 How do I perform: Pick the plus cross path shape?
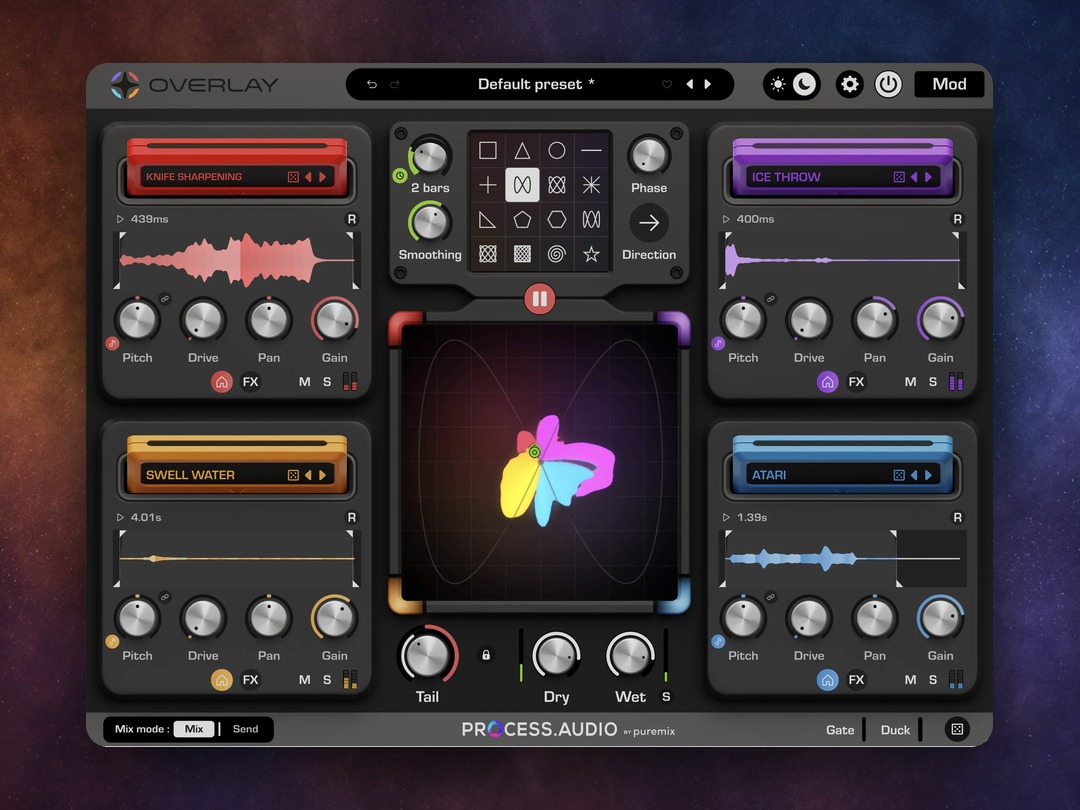point(488,185)
